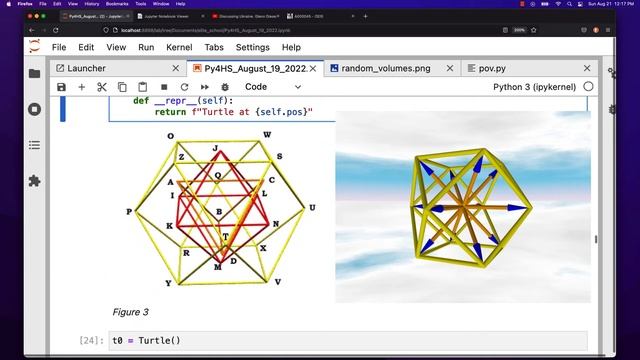Close the random_volumes.png tab

pos(450,68)
